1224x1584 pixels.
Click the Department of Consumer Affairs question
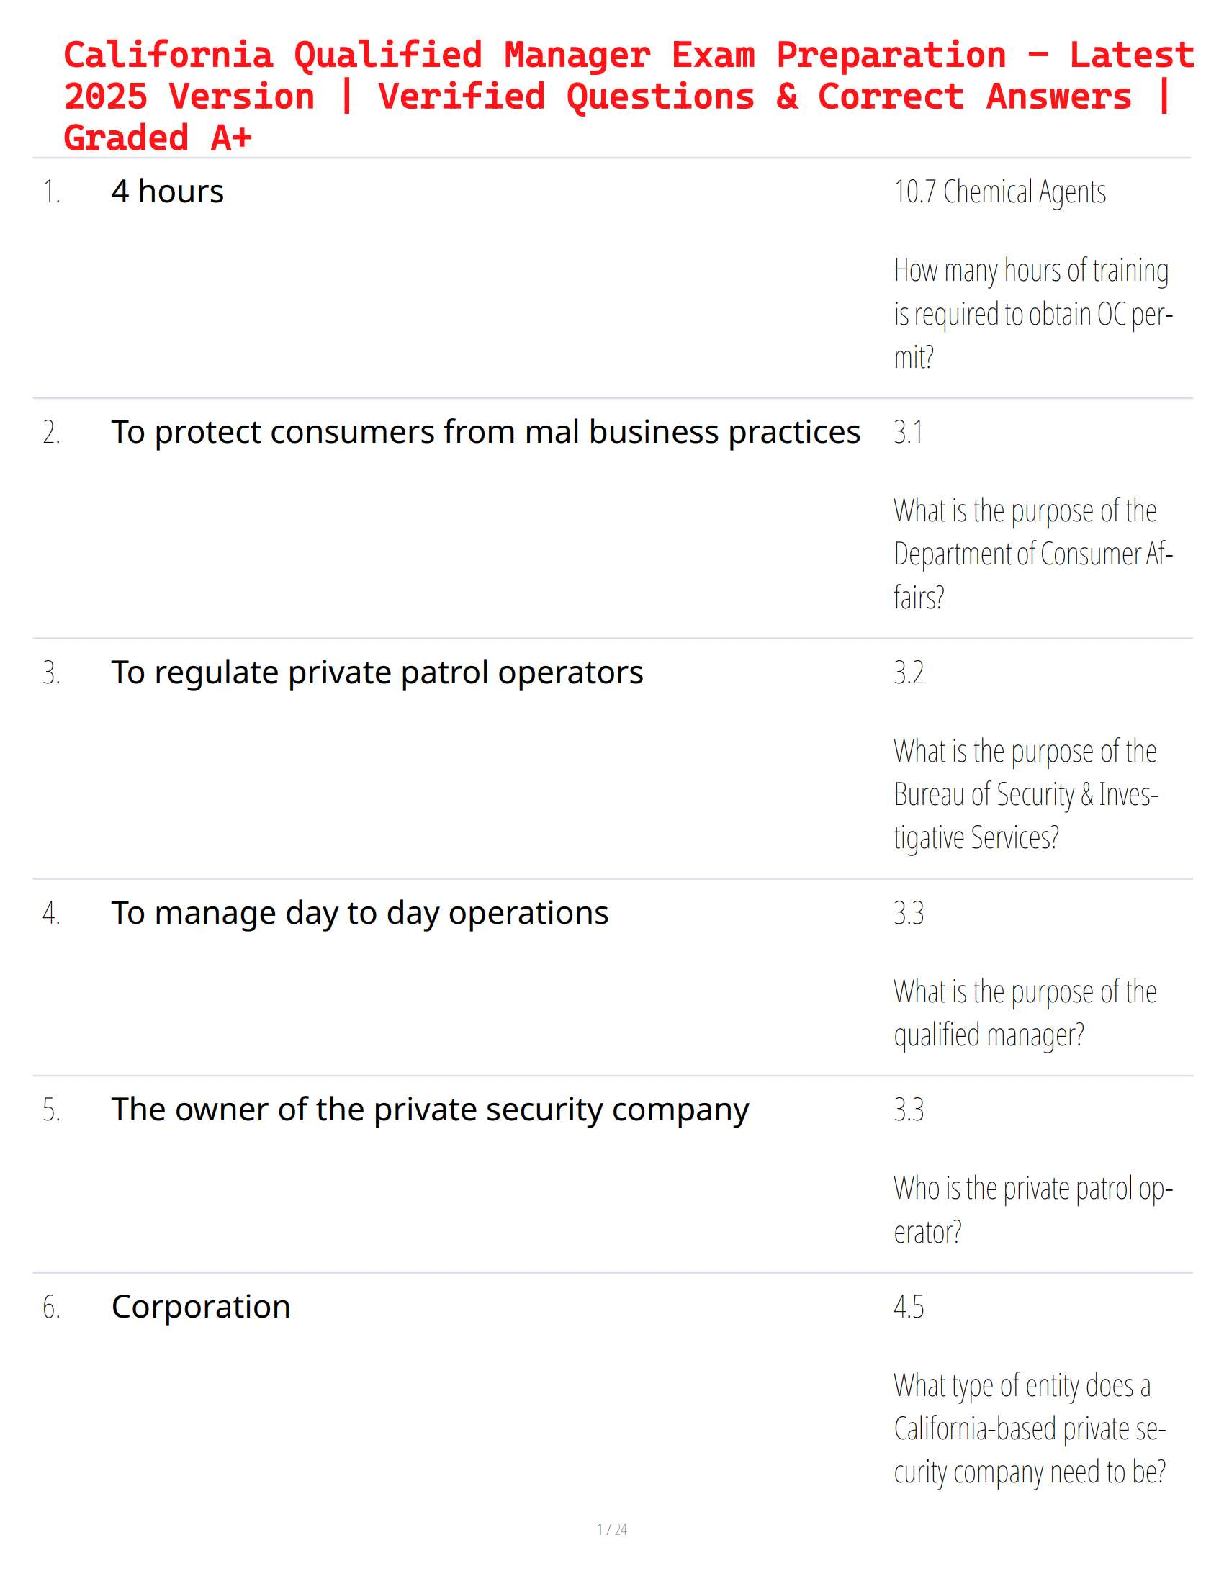click(x=1031, y=553)
